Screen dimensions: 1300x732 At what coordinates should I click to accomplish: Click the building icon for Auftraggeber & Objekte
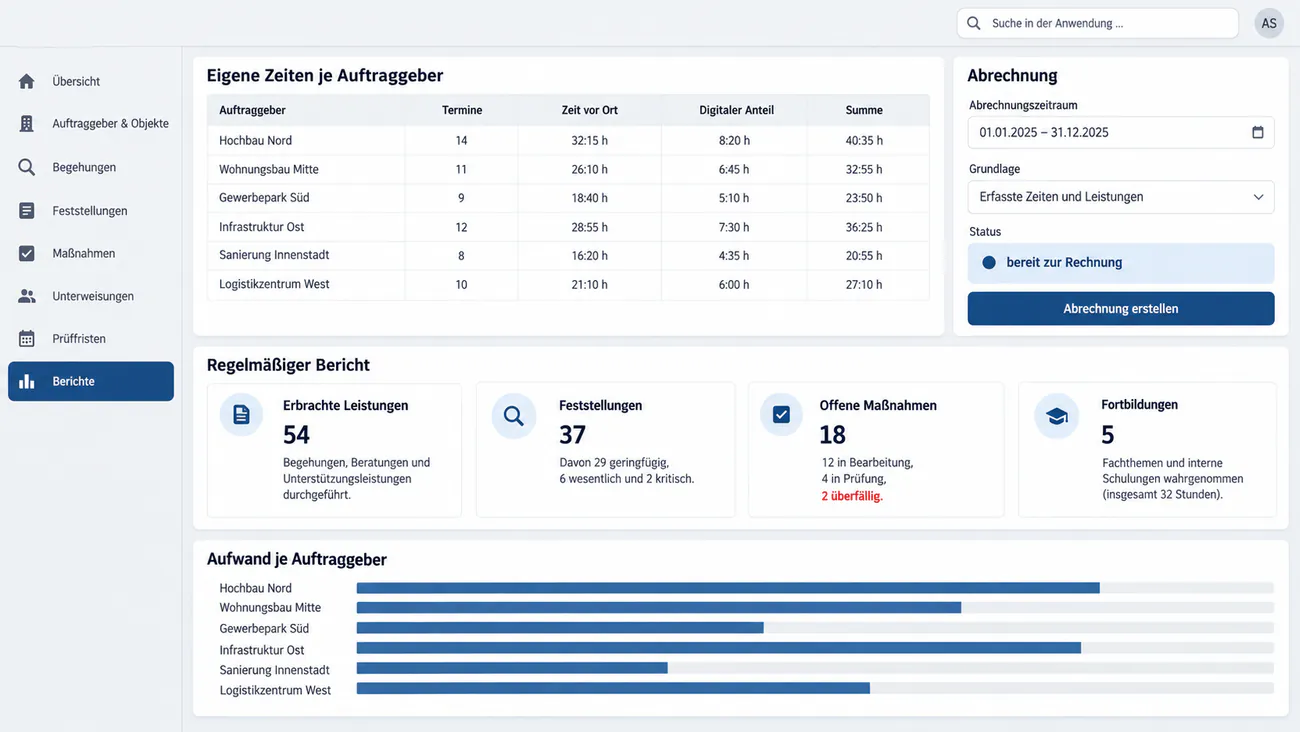[x=27, y=124]
